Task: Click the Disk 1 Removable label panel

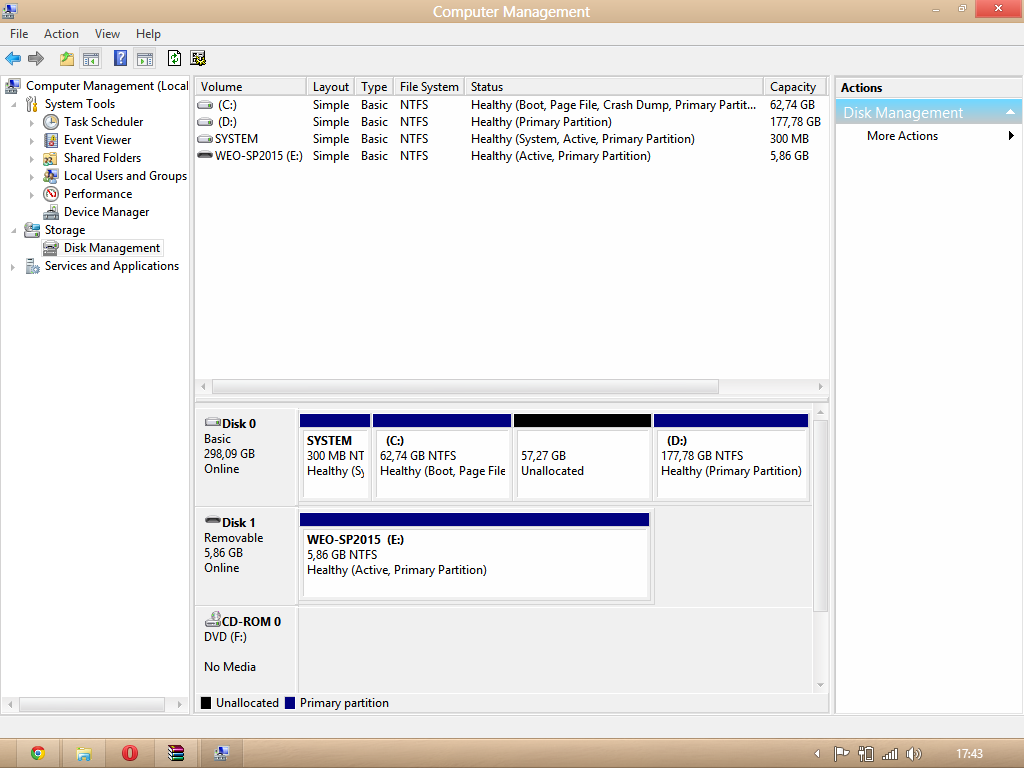Action: point(246,556)
